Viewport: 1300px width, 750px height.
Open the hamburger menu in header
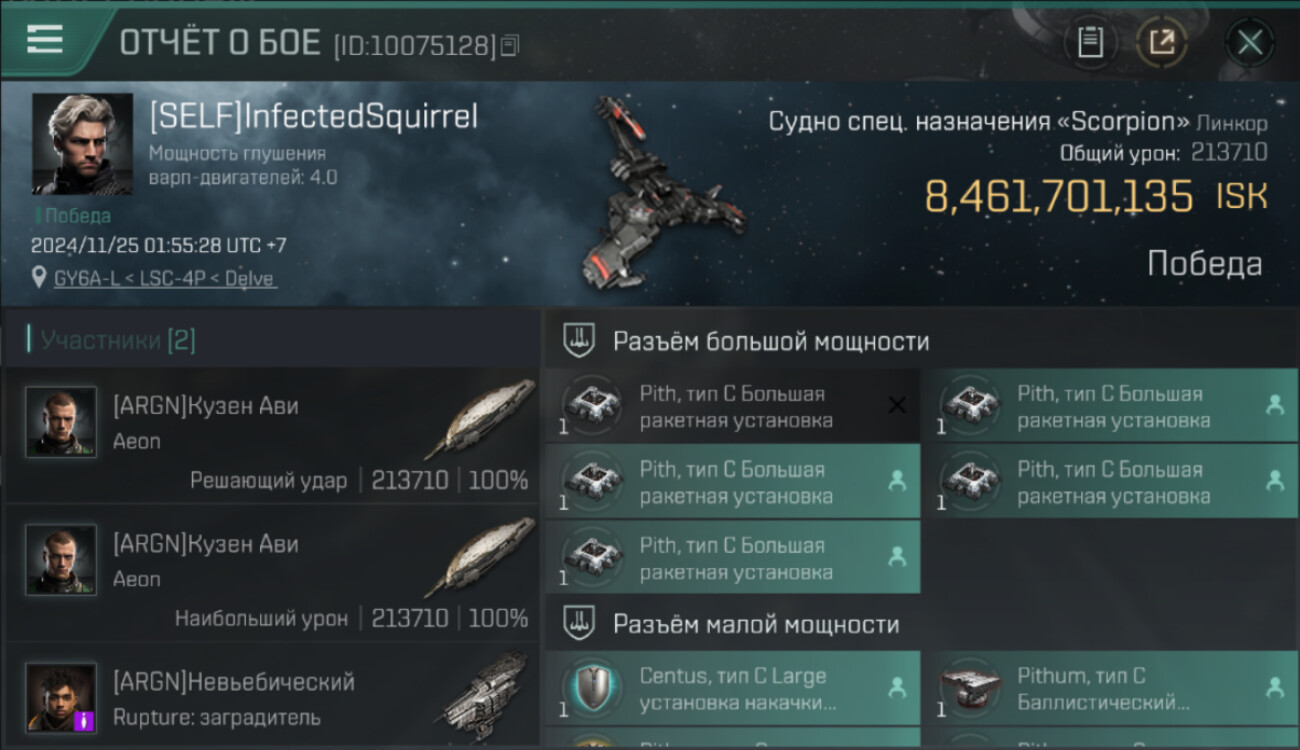pyautogui.click(x=45, y=40)
